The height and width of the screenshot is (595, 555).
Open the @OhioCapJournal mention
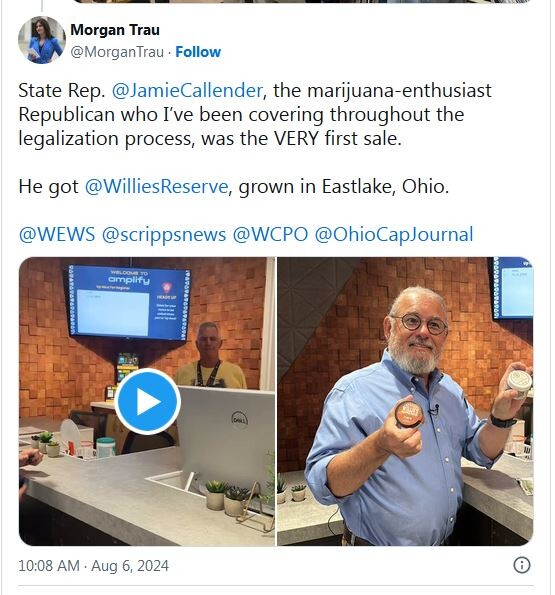tap(394, 235)
